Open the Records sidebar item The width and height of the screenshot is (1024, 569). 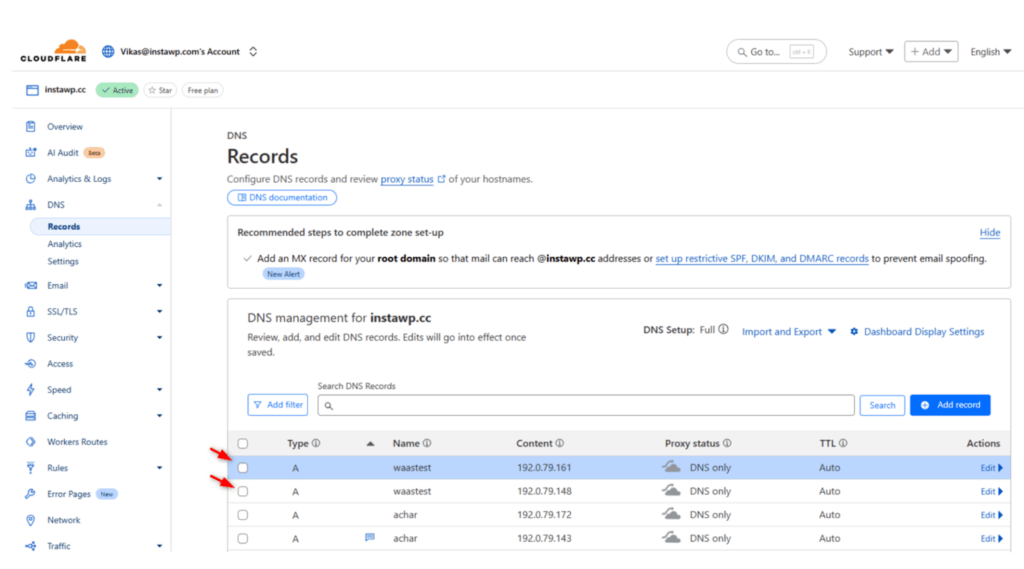pyautogui.click(x=100, y=227)
